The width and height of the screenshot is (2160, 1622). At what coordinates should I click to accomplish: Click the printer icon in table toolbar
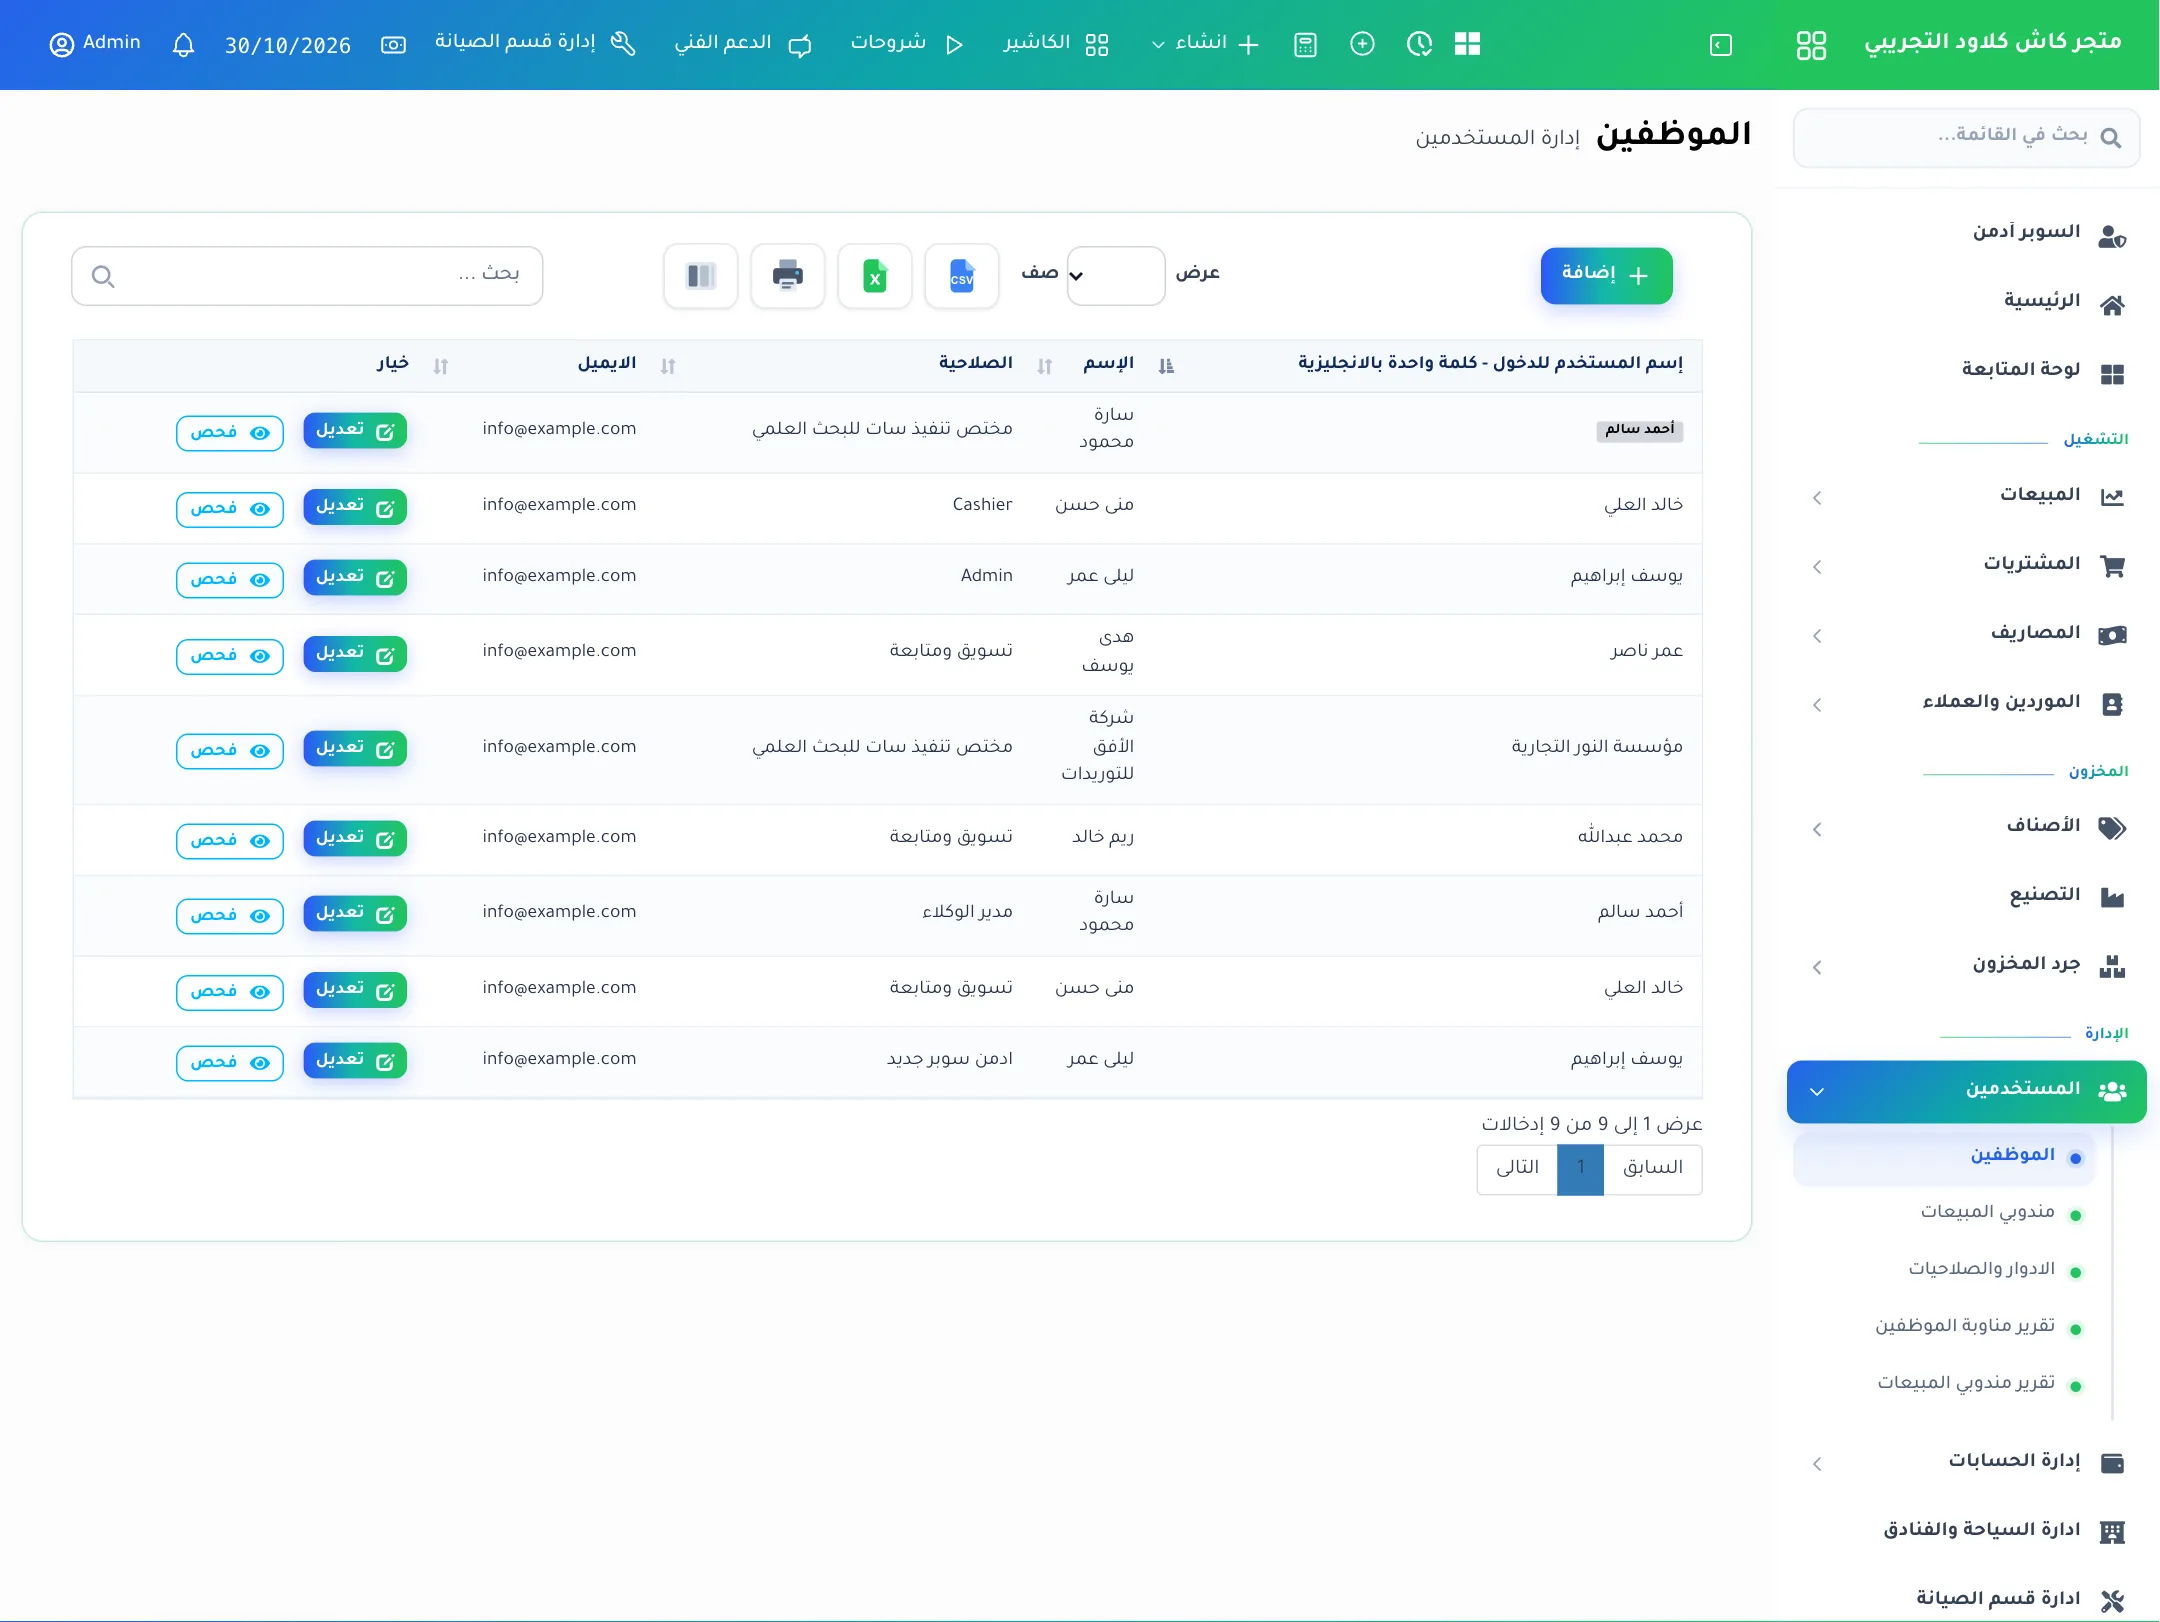787,276
